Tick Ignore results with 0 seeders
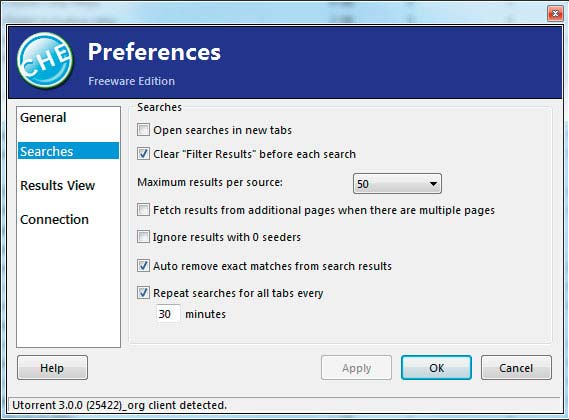 [x=143, y=237]
